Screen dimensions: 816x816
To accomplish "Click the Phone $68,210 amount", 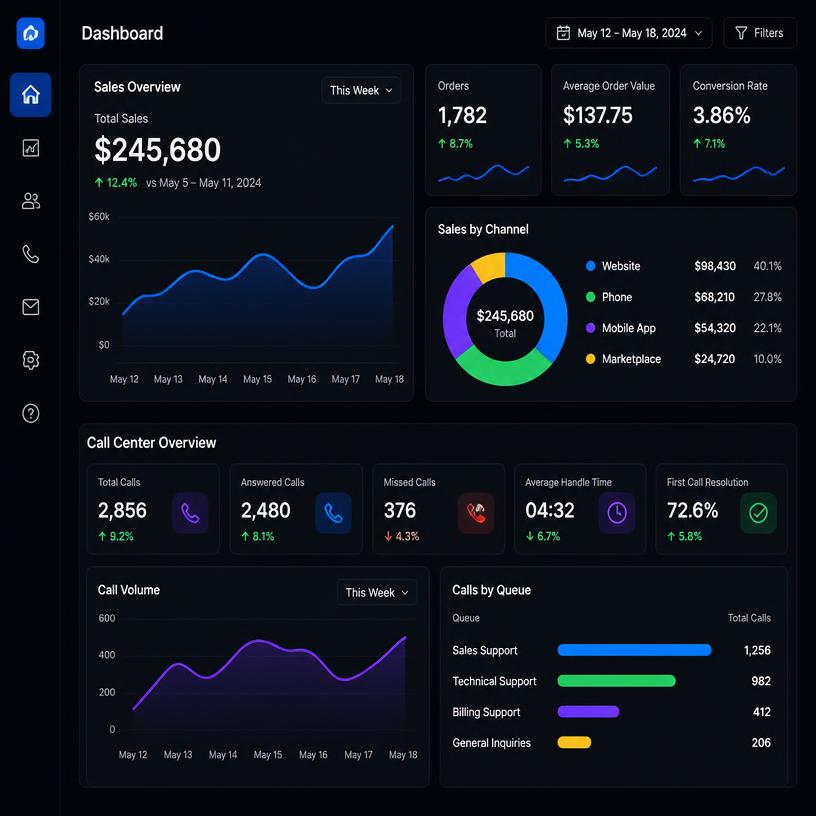I will (715, 297).
